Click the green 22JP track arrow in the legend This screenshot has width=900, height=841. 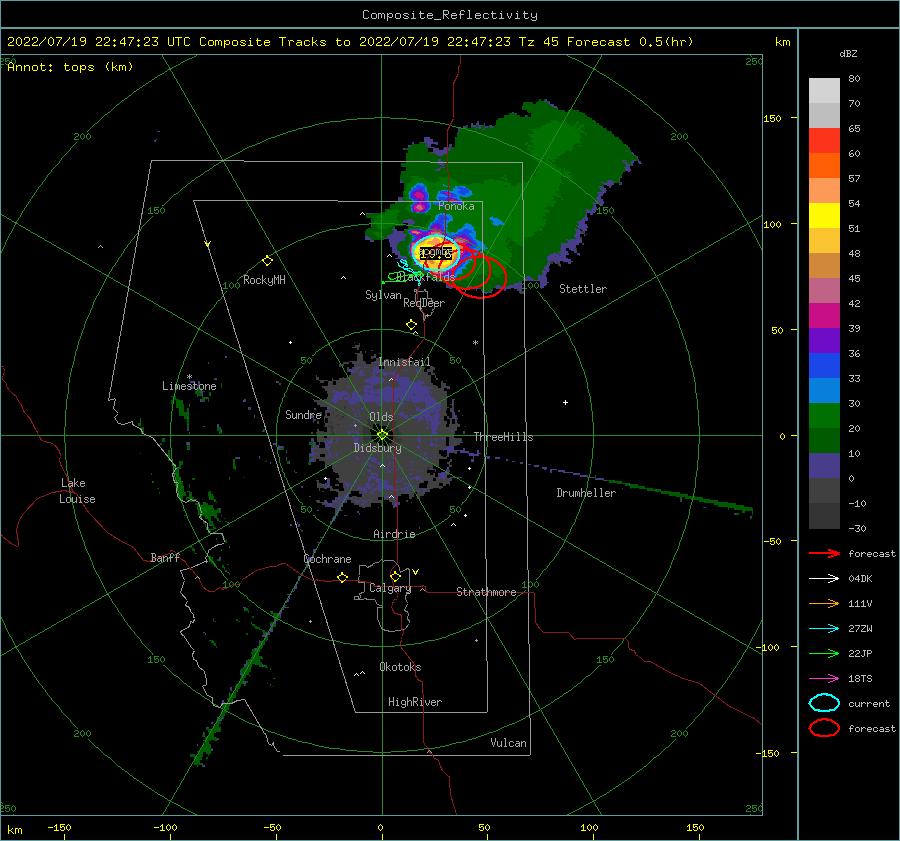[824, 653]
